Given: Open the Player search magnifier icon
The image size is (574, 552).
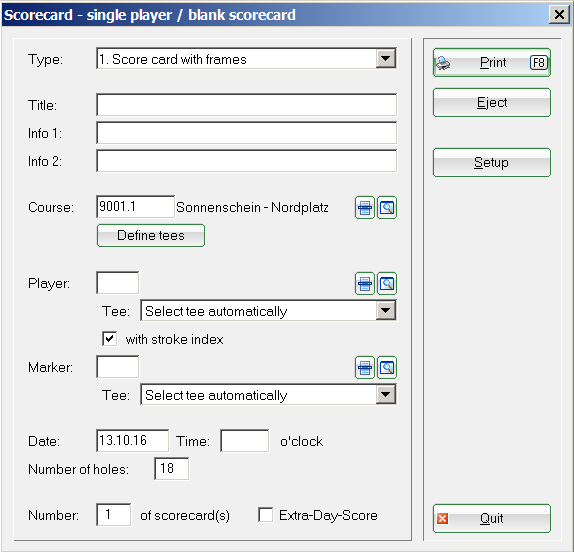Looking at the screenshot, I should click(x=387, y=283).
